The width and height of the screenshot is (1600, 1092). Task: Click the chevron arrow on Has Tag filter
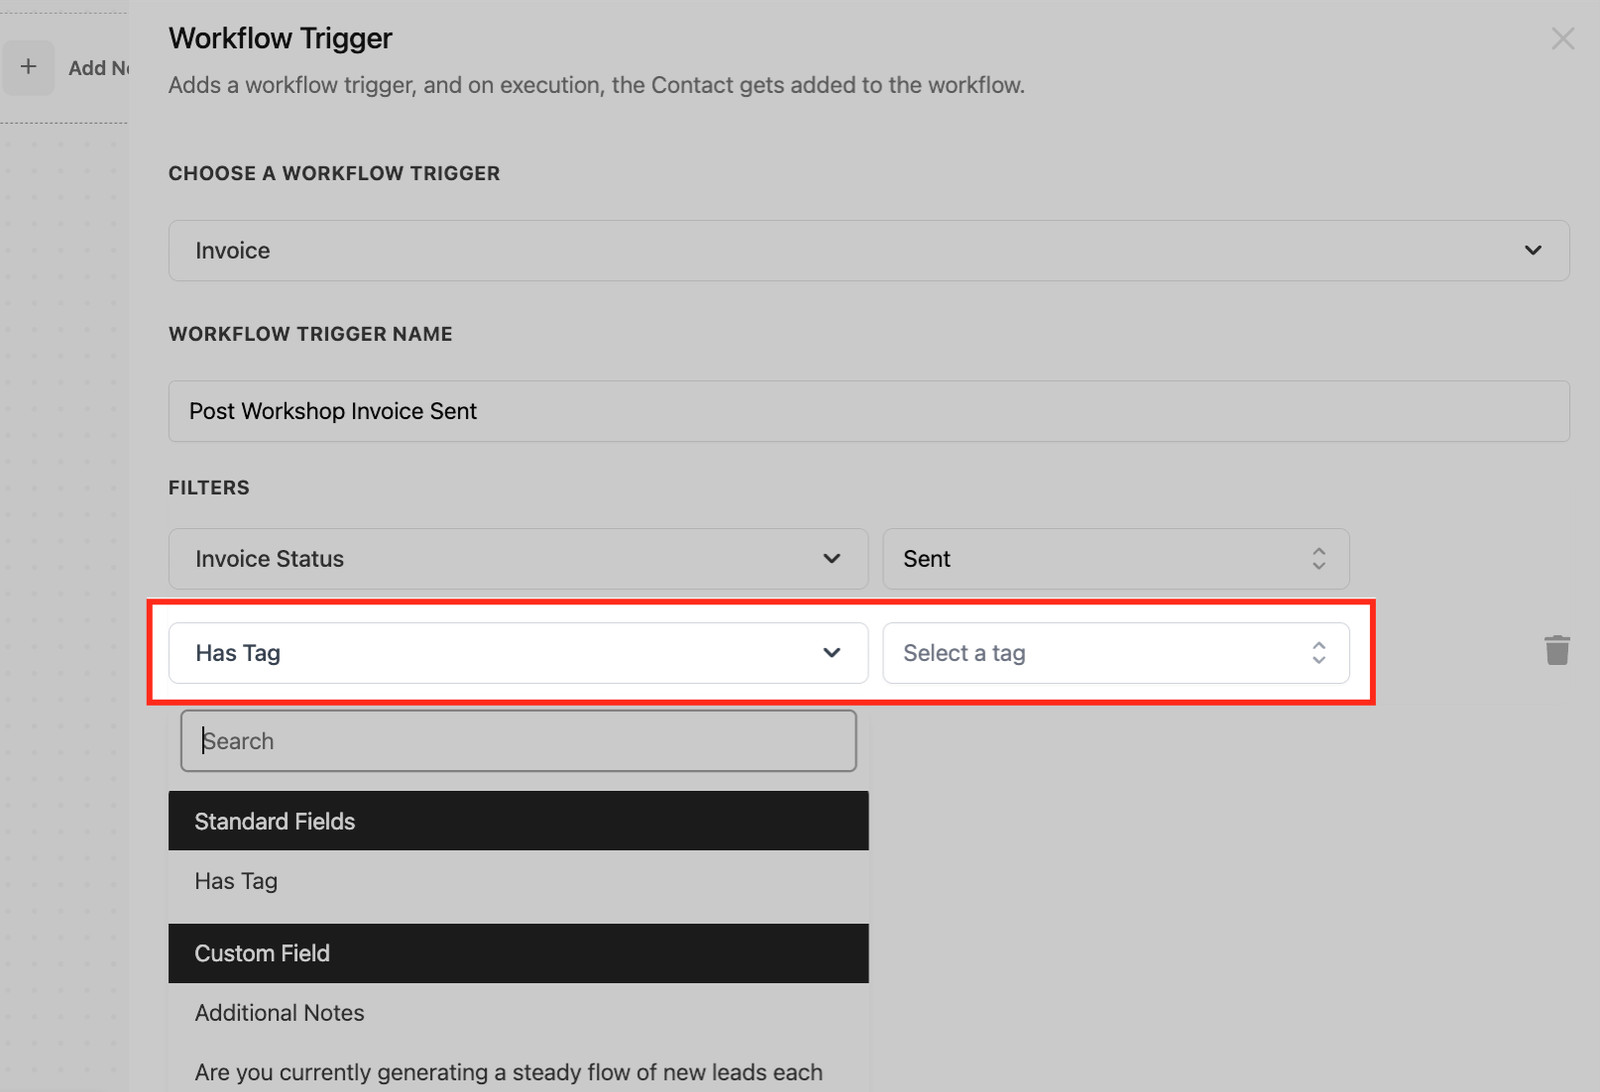[x=831, y=653]
